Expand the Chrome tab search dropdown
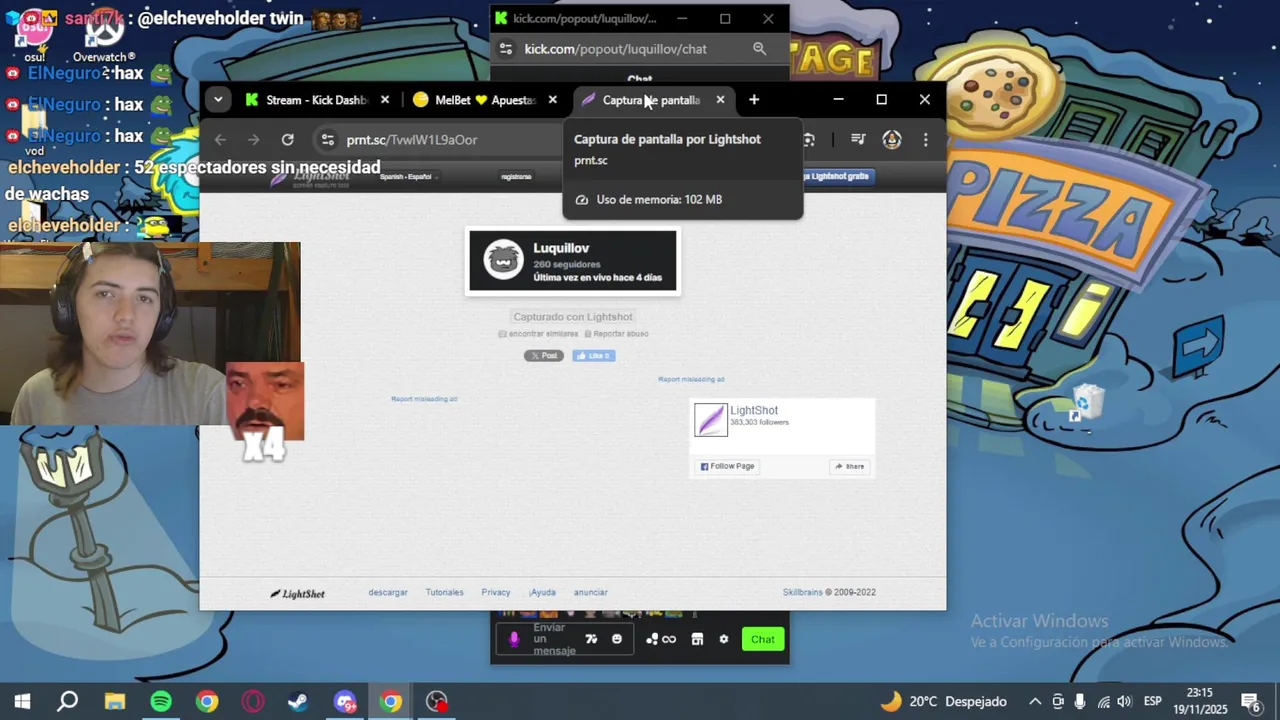 coord(218,100)
